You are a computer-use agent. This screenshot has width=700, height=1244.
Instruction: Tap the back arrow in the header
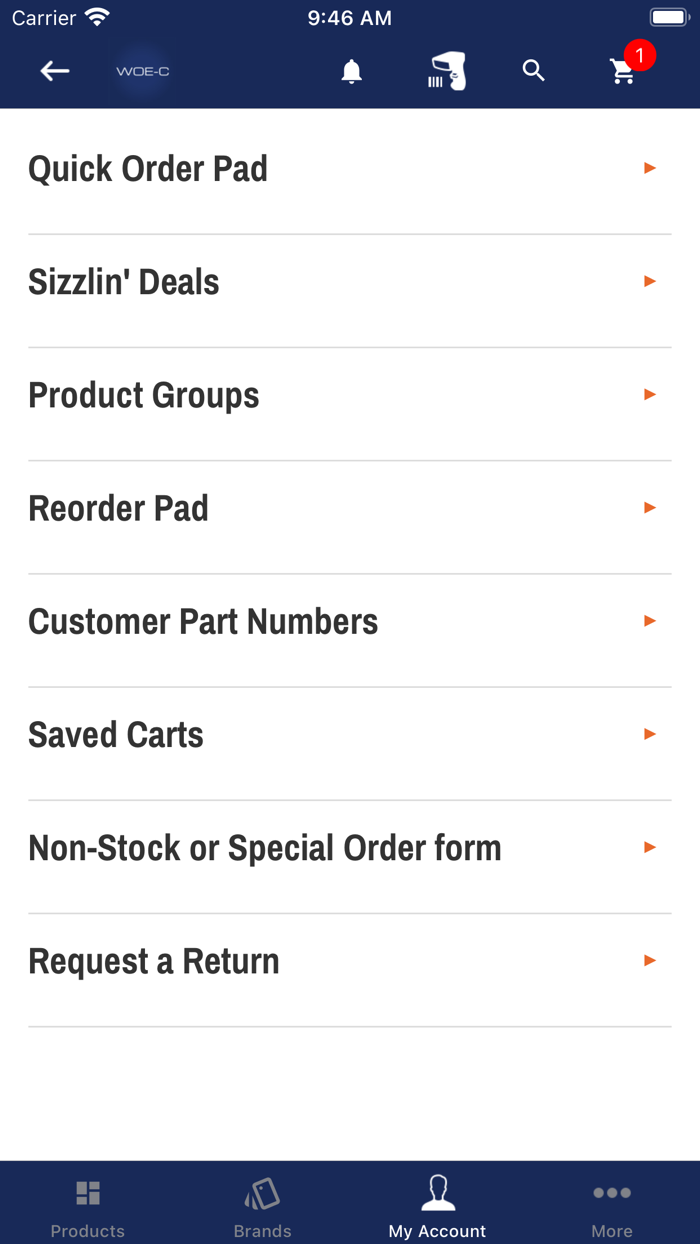pyautogui.click(x=55, y=71)
